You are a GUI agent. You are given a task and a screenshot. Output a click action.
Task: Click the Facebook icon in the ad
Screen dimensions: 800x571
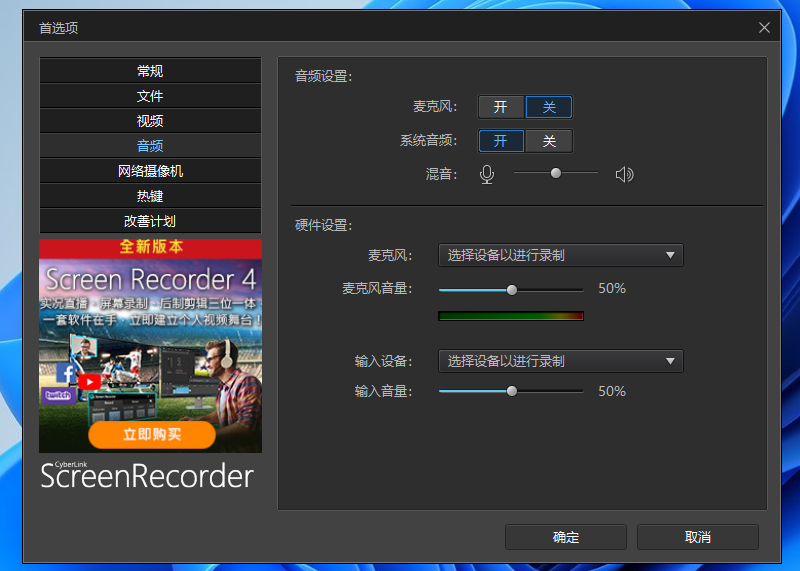(x=66, y=373)
